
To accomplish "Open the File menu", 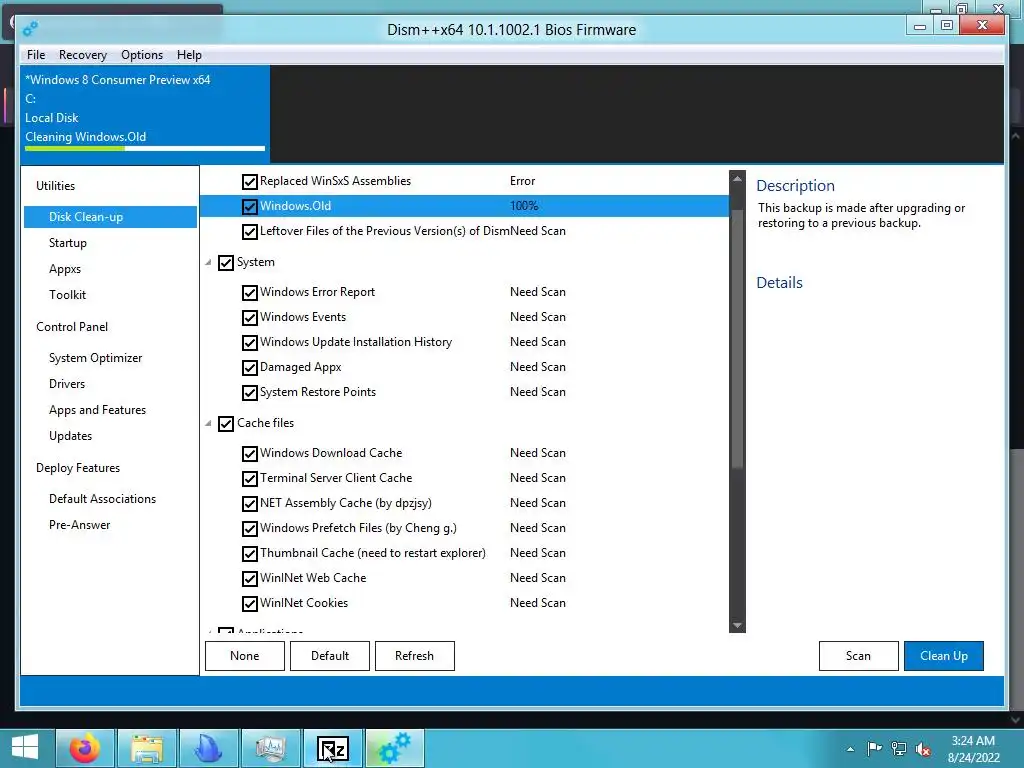I will [36, 55].
